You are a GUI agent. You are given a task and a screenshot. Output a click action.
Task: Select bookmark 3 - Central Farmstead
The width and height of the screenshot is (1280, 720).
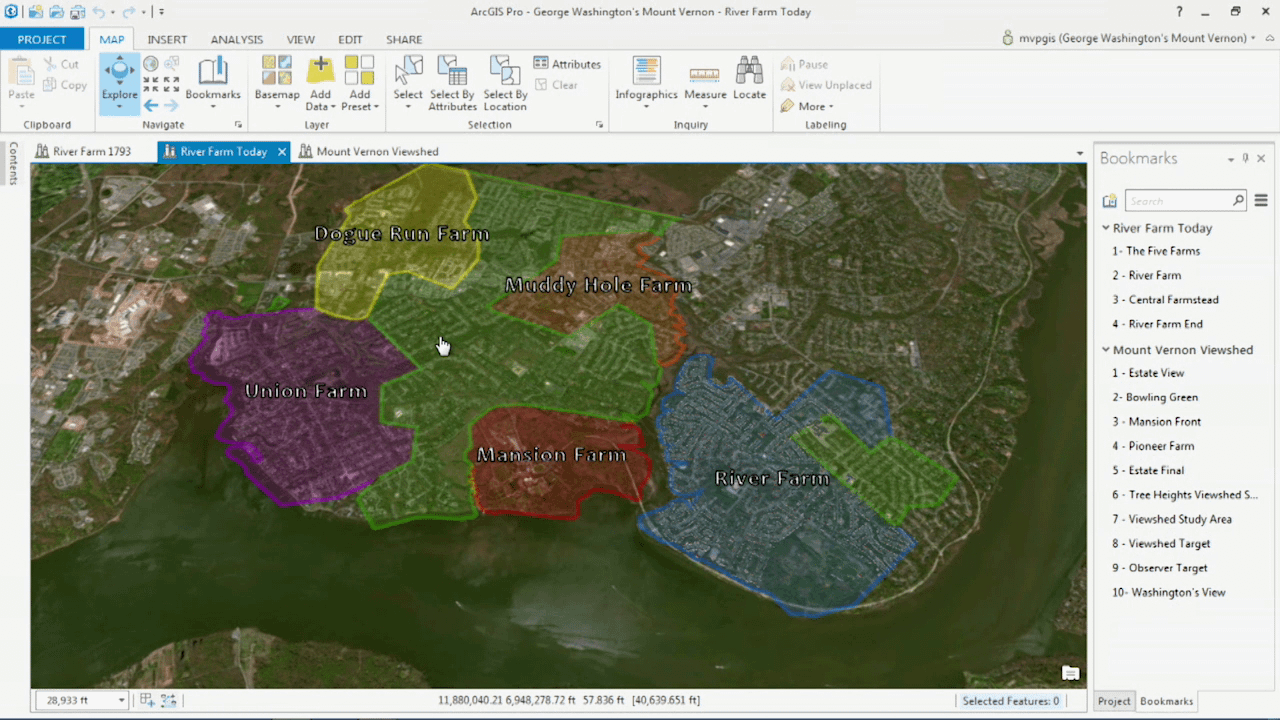pos(1165,300)
